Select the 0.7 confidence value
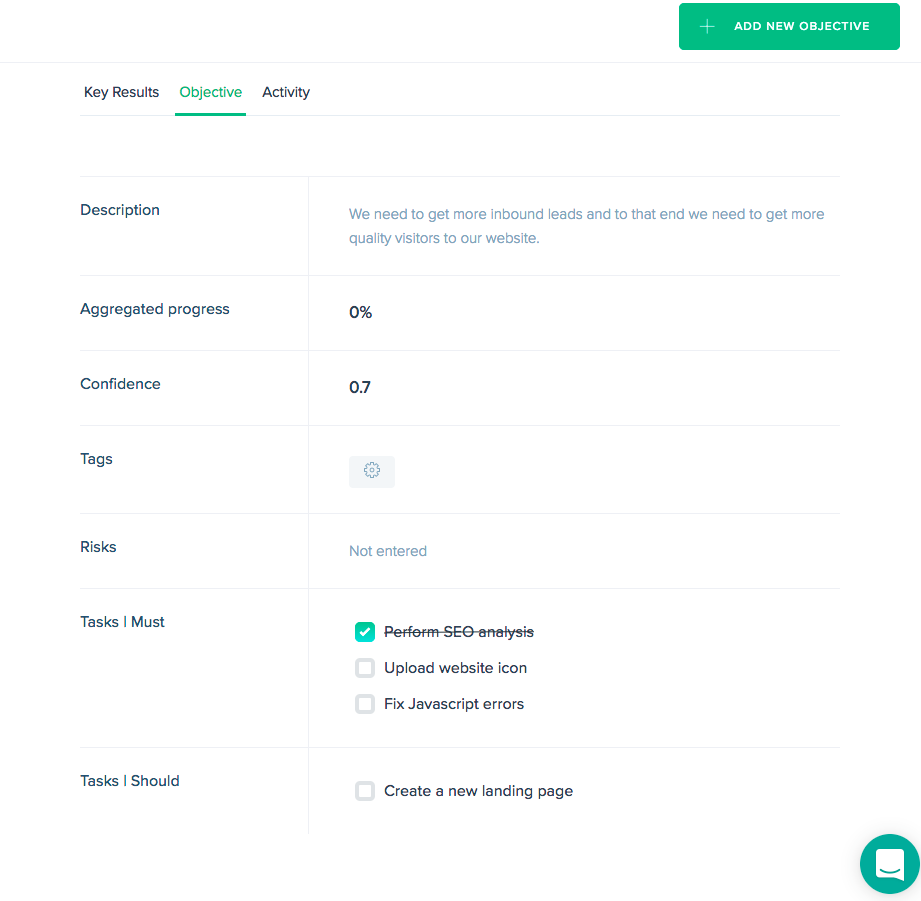The width and height of the screenshot is (921, 901). click(x=359, y=388)
